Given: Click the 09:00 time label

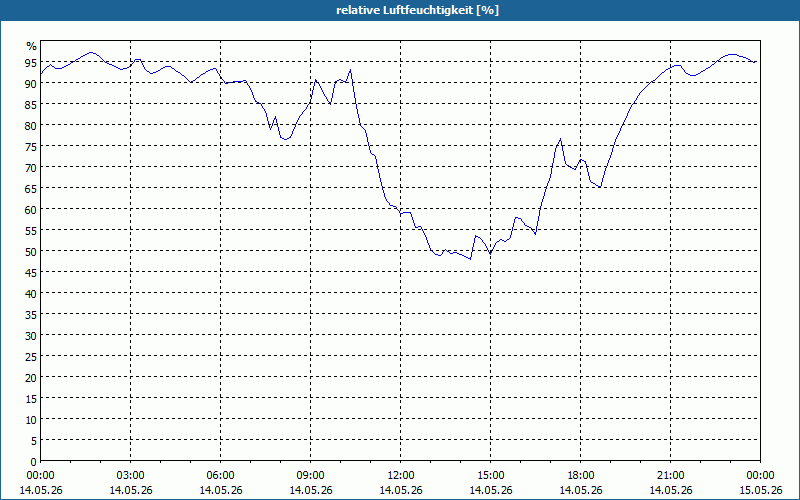Looking at the screenshot, I should pyautogui.click(x=310, y=476).
